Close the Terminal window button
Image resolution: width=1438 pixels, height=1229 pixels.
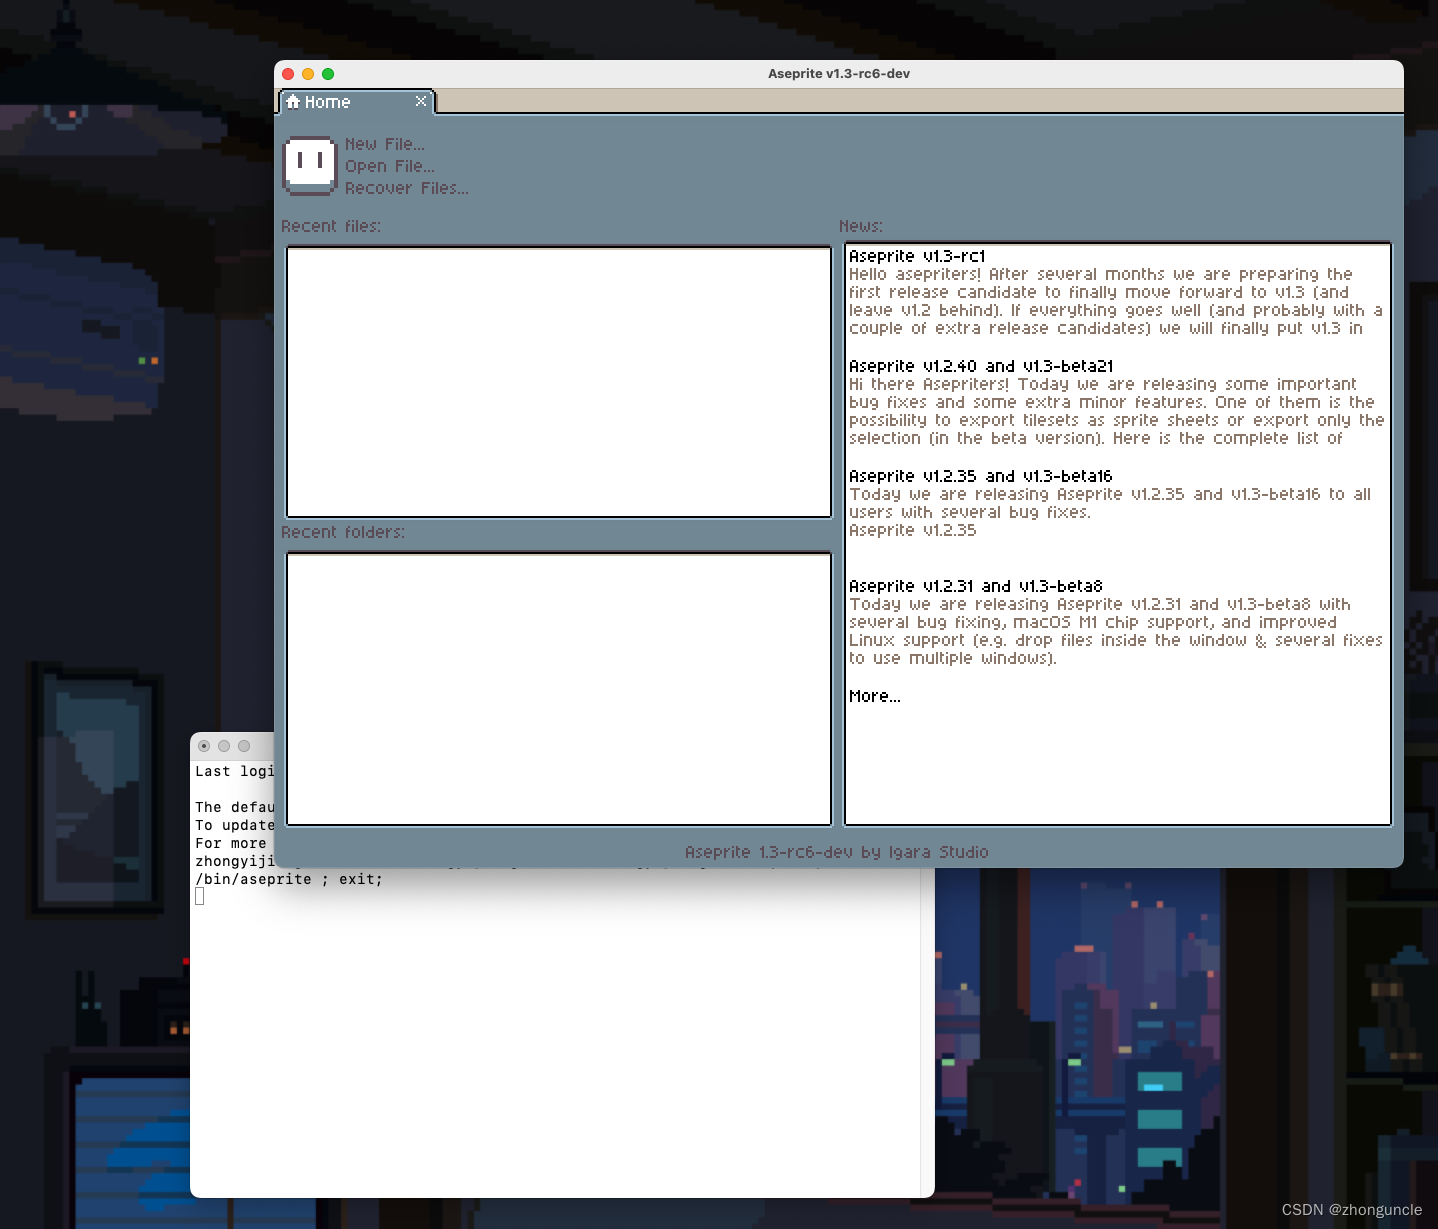tap(204, 746)
